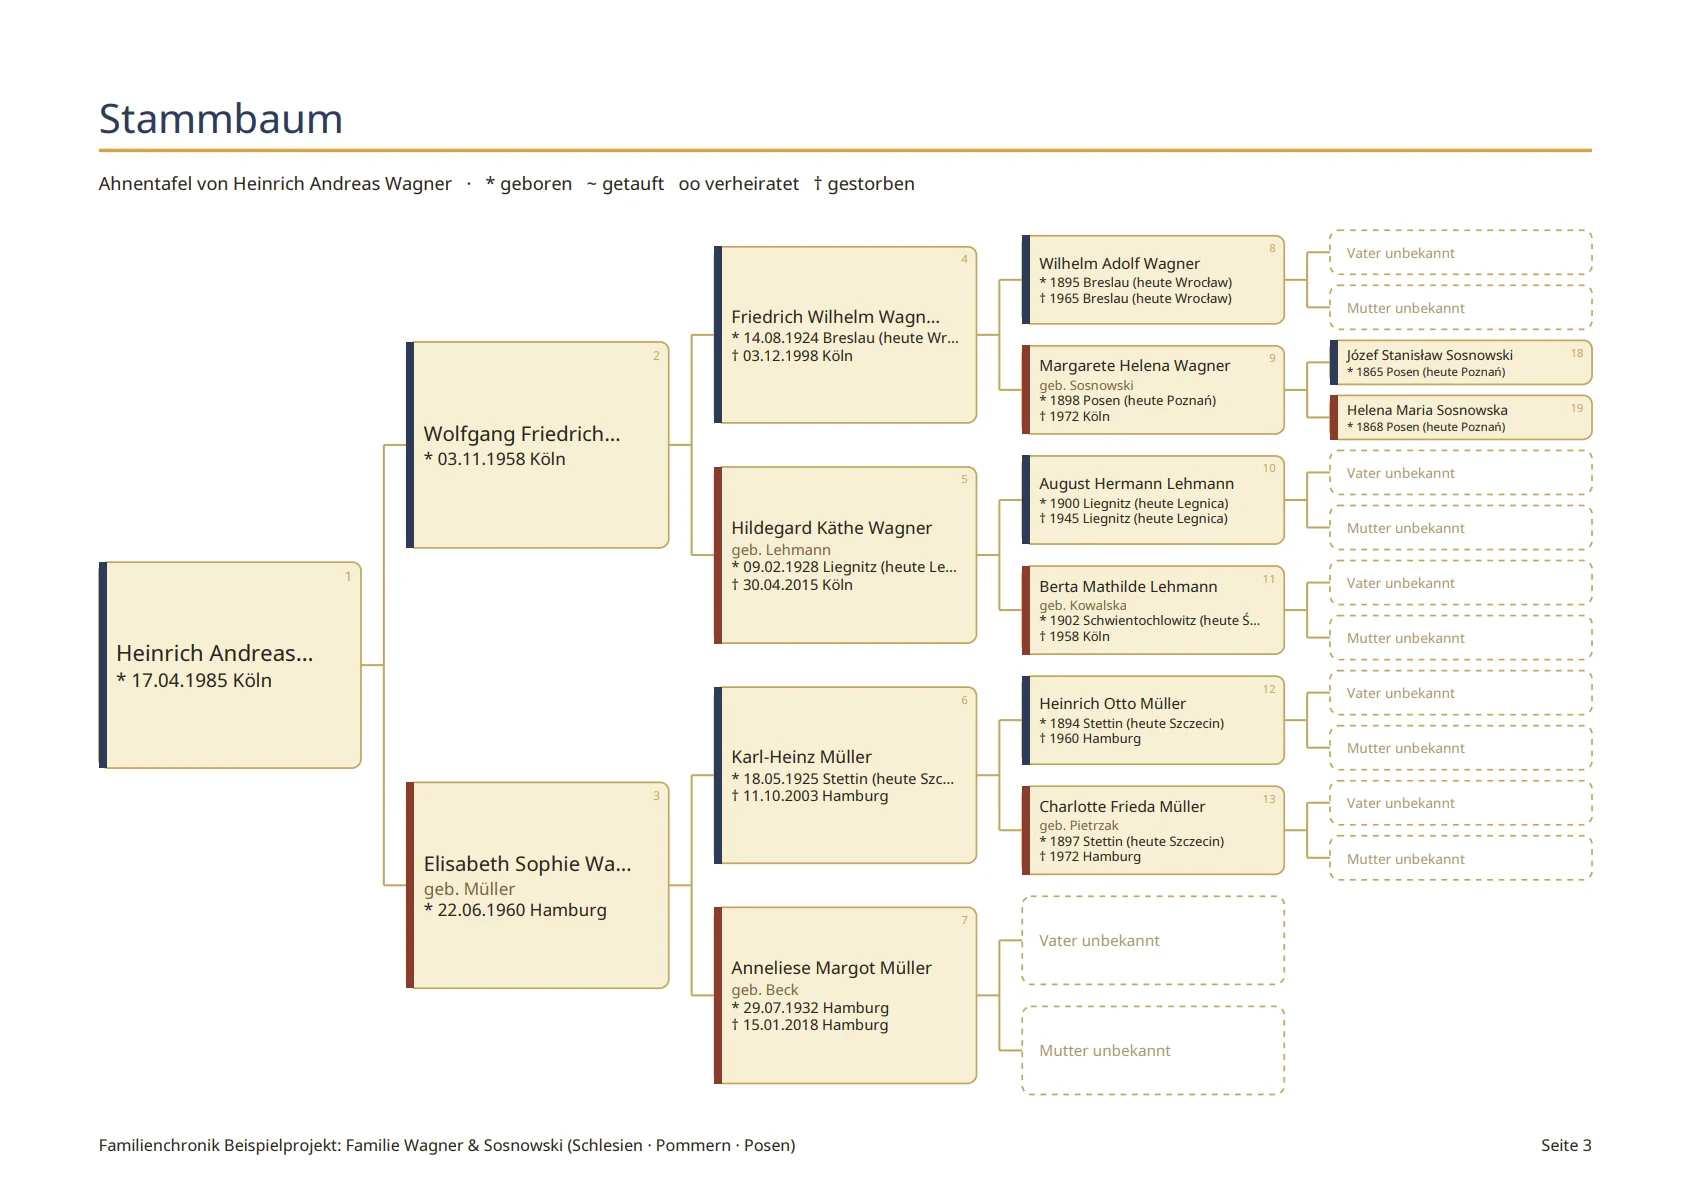This screenshot has width=1689, height=1195.
Task: Click 'Ahnentafel von Heinrich Andreas Wagner' subtitle
Action: click(275, 184)
